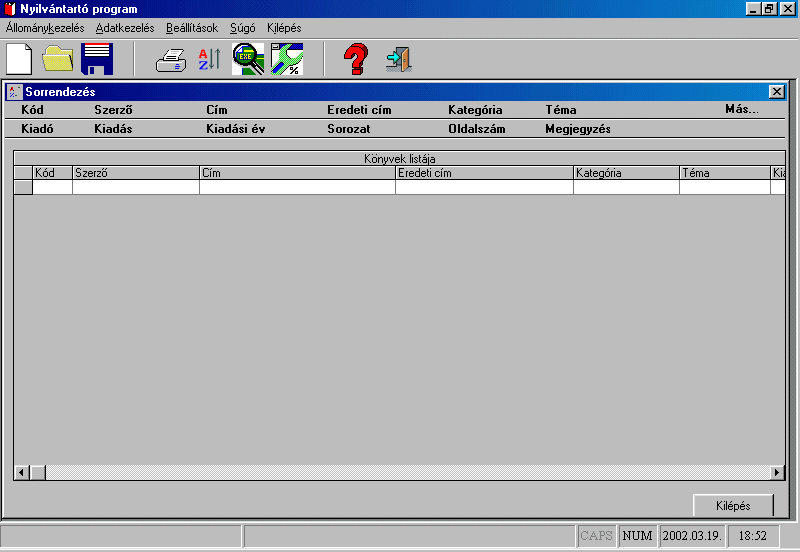The image size is (800, 552).
Task: Print the list with the printer icon
Action: tap(171, 60)
